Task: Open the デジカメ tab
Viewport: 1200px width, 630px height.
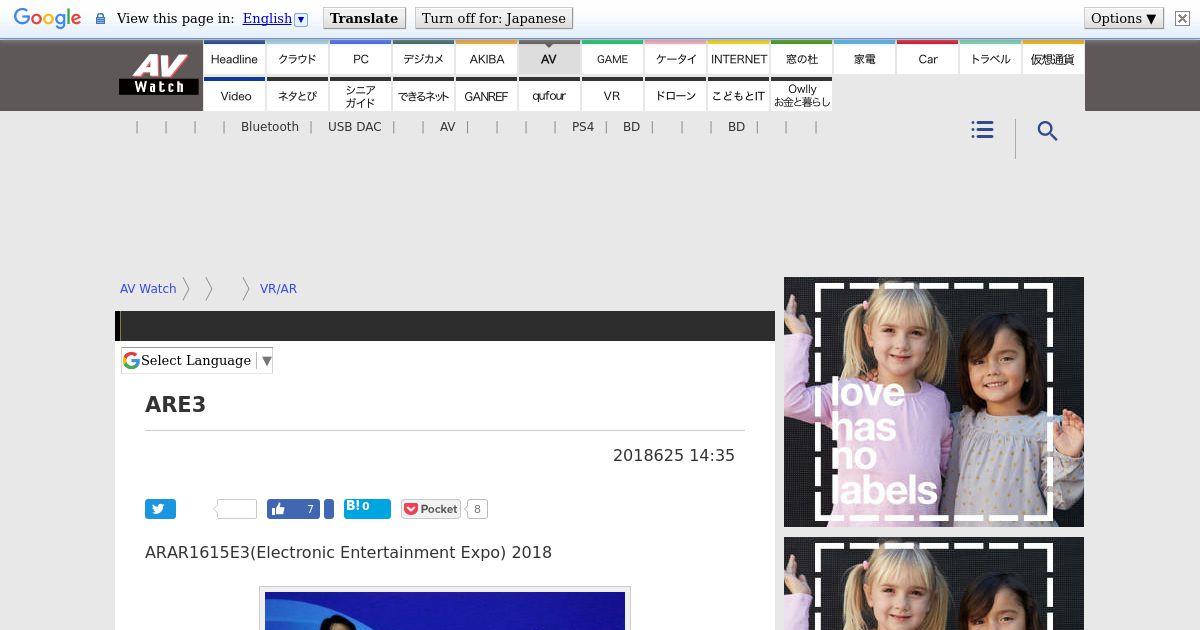Action: click(423, 58)
